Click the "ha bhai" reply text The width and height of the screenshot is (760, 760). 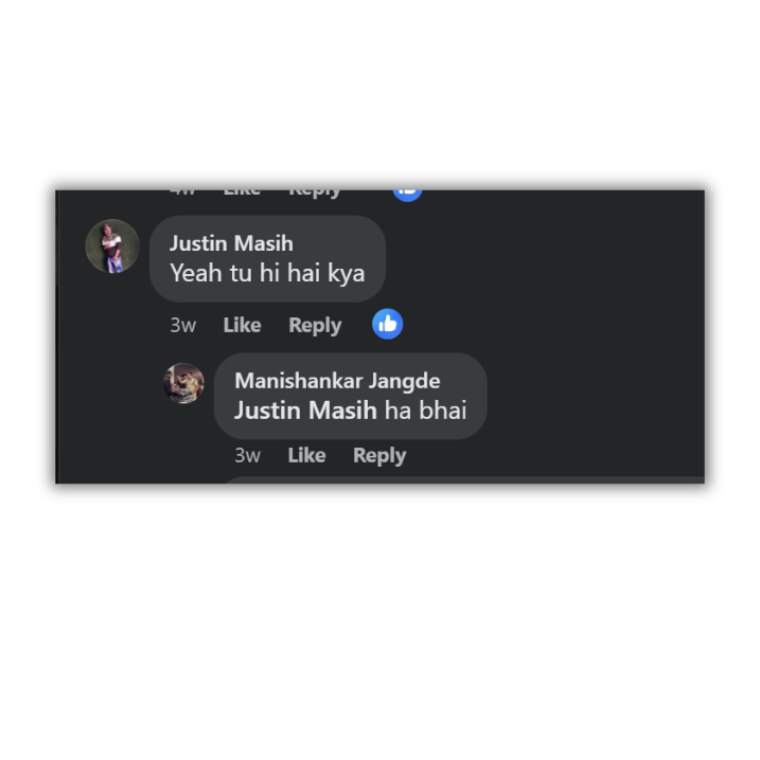426,411
